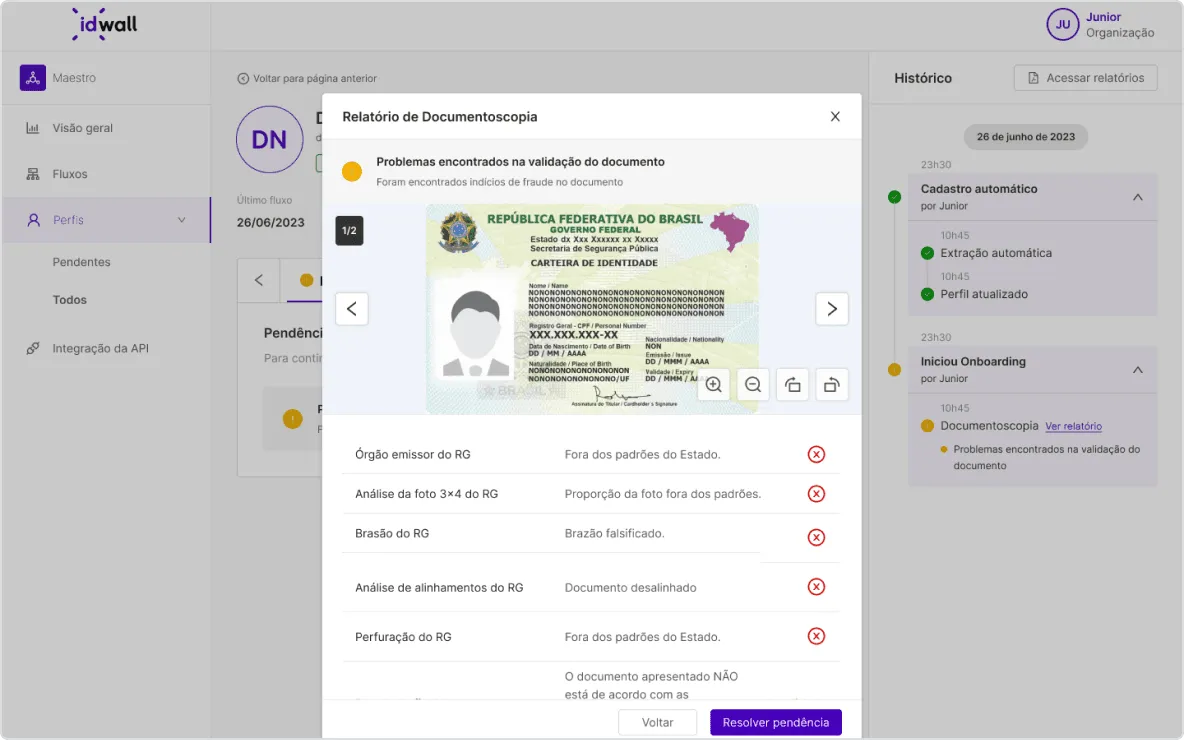This screenshot has height=740, width=1184.
Task: Click Voltar para página anterior link
Action: 307,79
